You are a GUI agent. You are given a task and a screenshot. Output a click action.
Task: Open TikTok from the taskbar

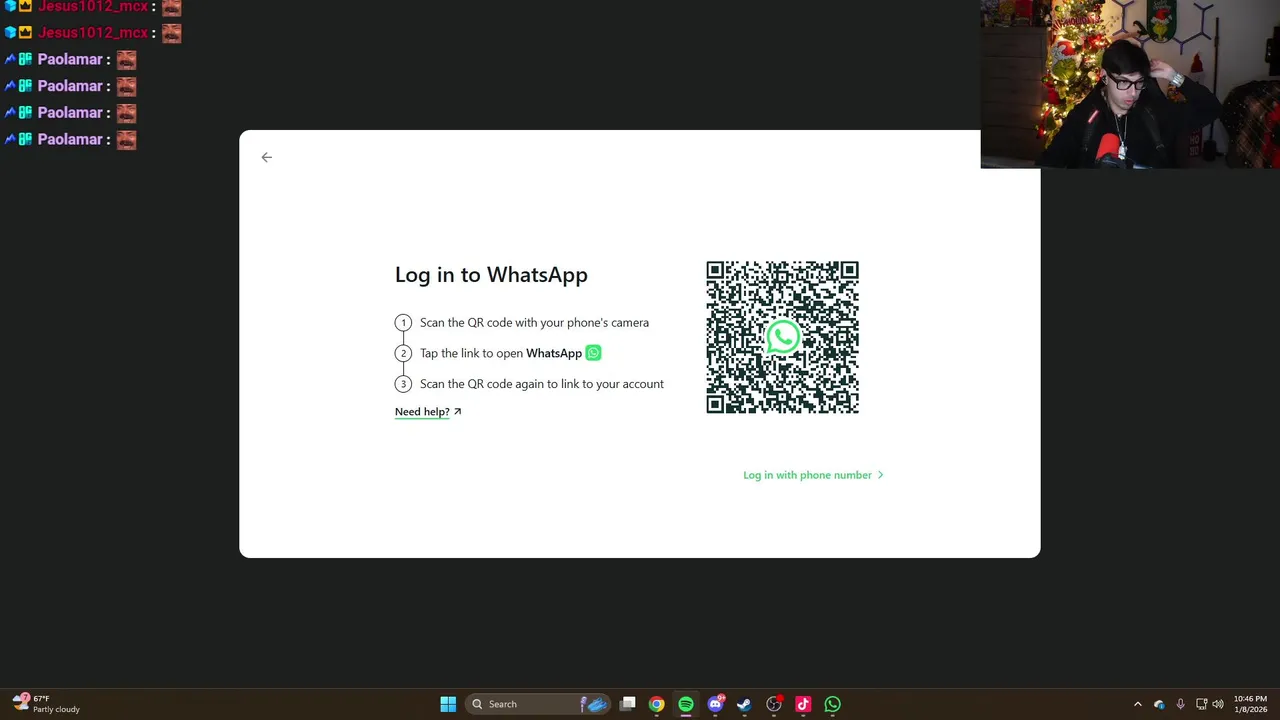[x=803, y=704]
